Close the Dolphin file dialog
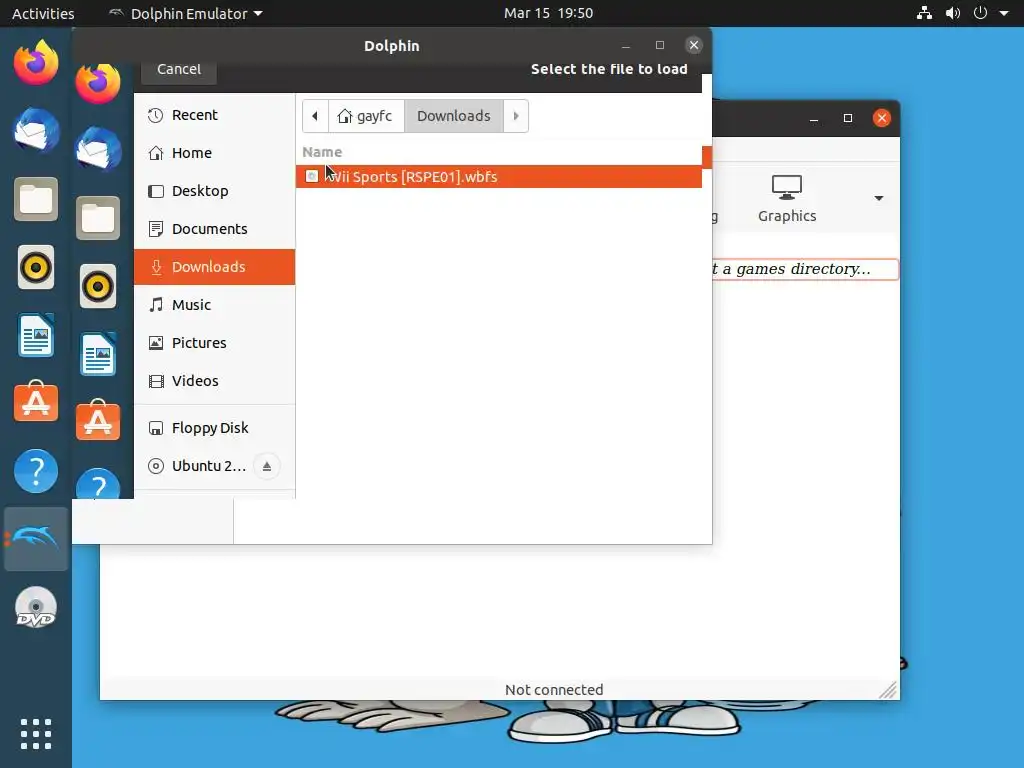Image resolution: width=1024 pixels, height=768 pixels. tap(694, 45)
